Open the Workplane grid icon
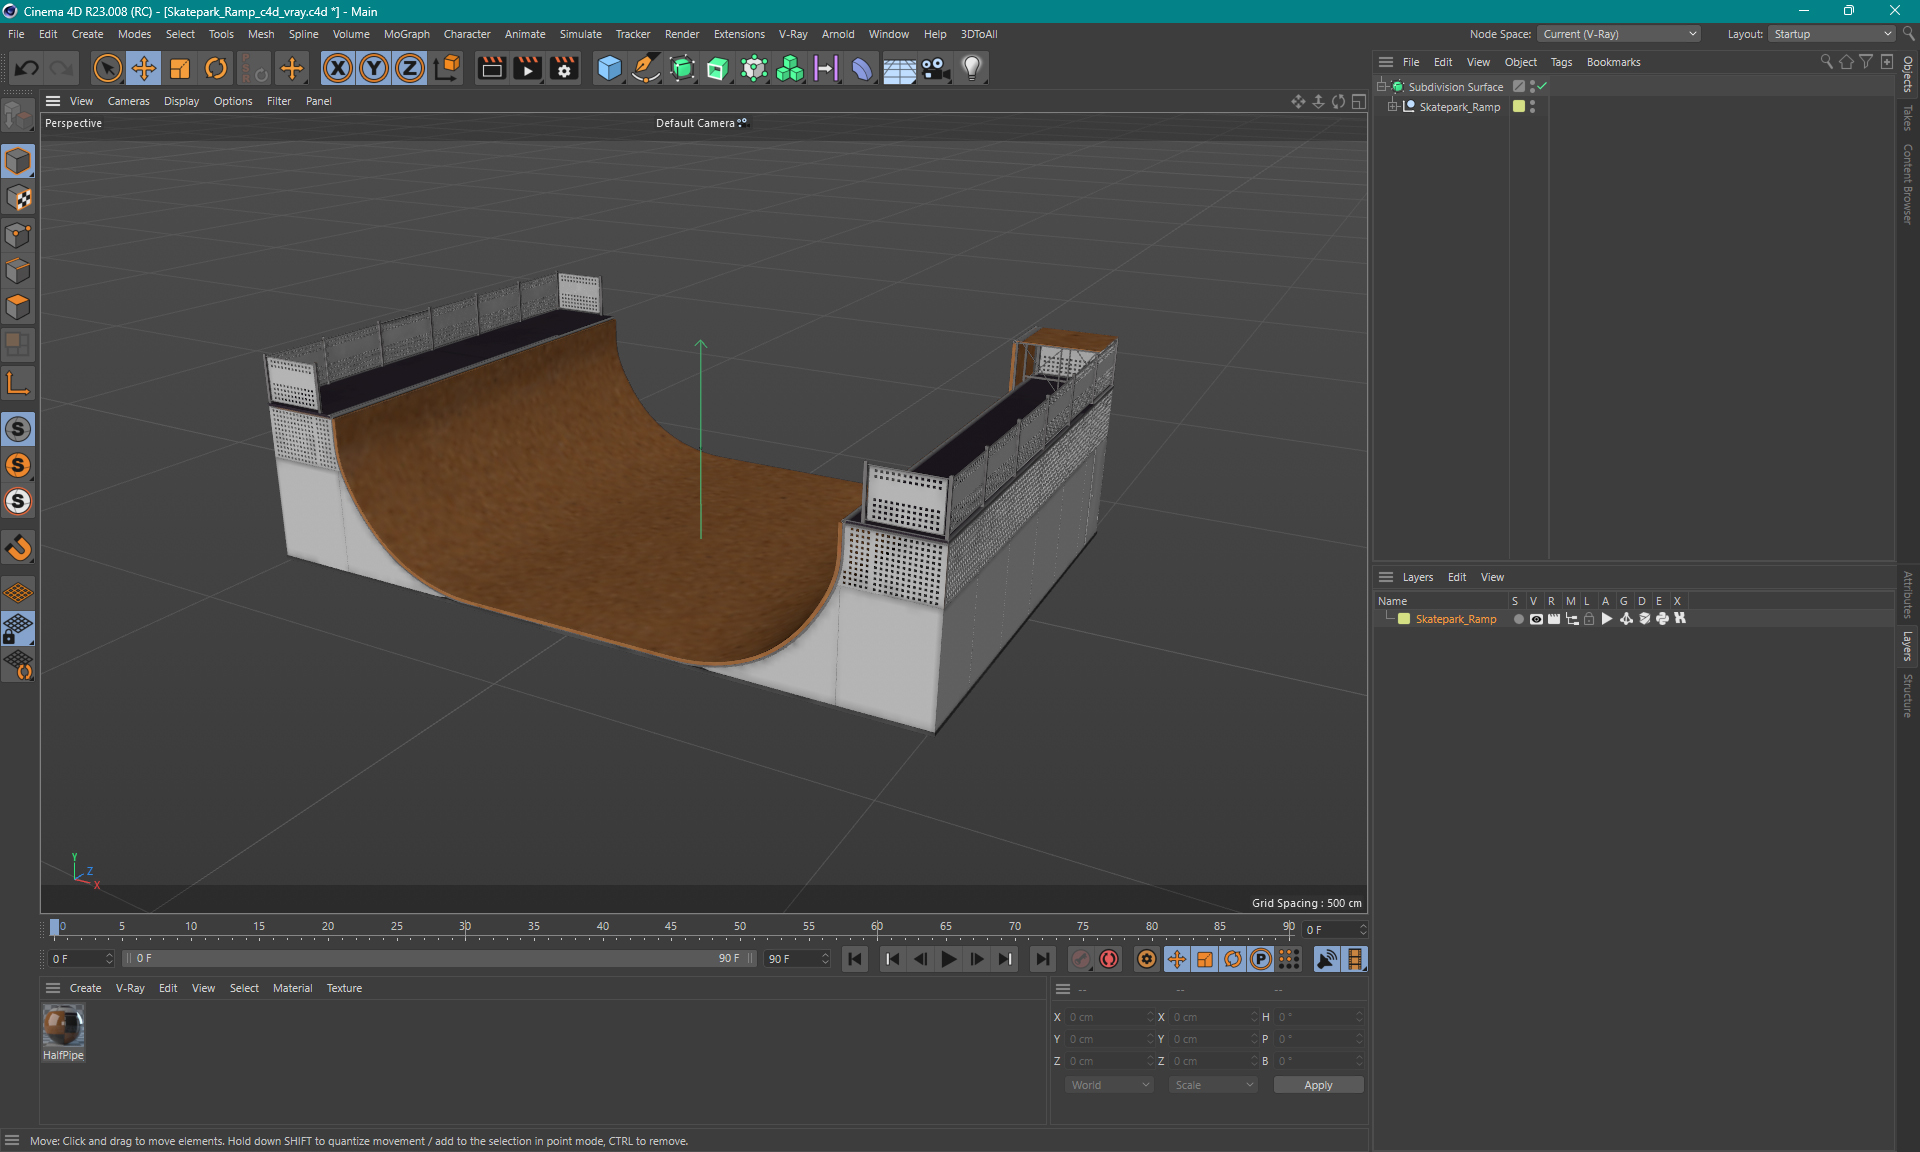 (x=18, y=593)
